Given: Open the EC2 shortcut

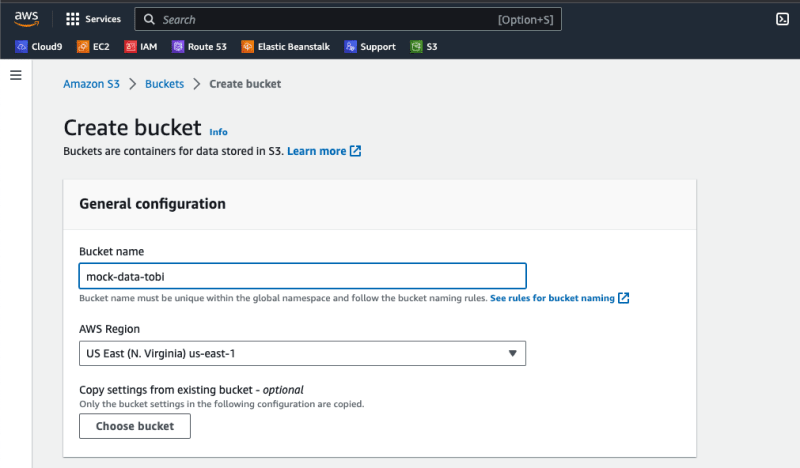Looking at the screenshot, I should (93, 46).
